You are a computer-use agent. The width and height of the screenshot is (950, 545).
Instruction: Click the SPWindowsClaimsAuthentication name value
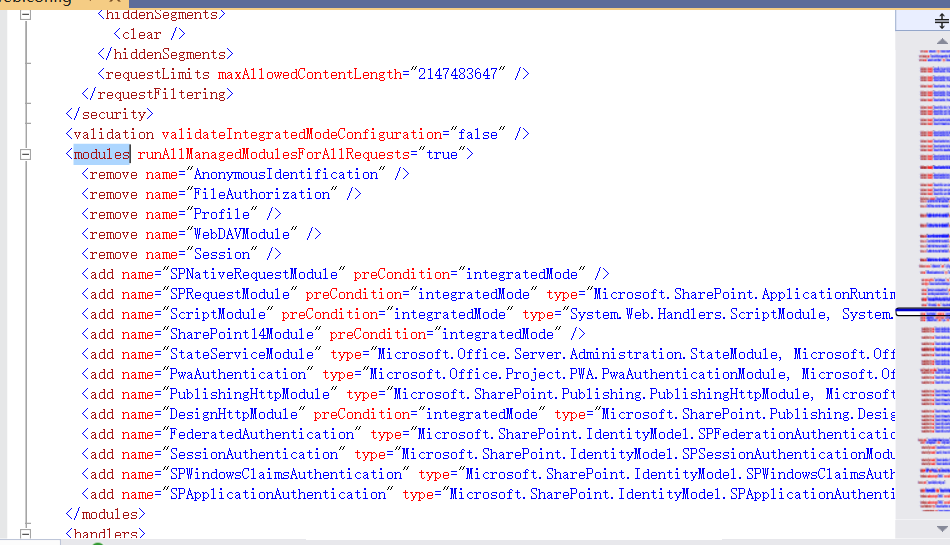pos(286,474)
